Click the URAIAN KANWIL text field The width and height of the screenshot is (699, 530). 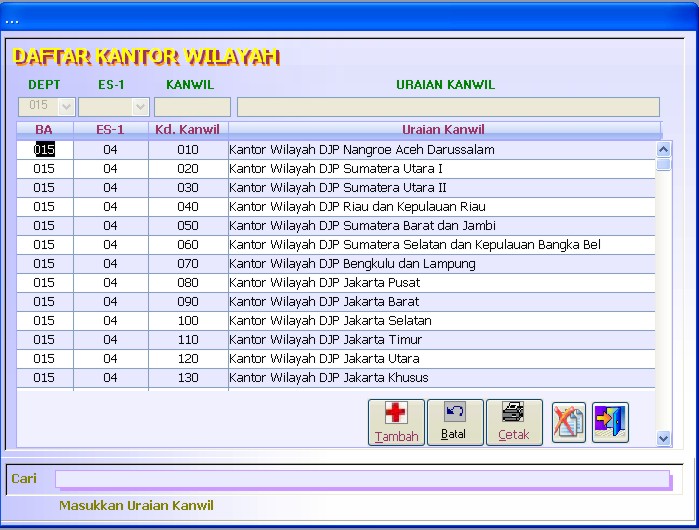click(448, 107)
